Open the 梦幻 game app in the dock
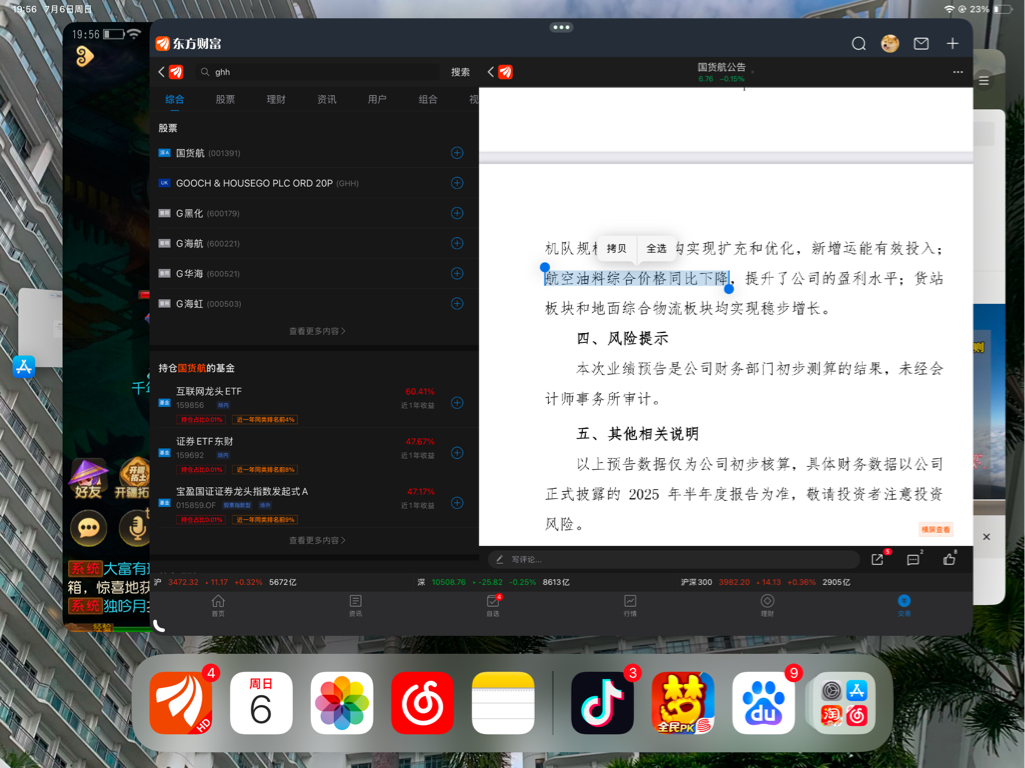The image size is (1025, 768). click(x=683, y=703)
